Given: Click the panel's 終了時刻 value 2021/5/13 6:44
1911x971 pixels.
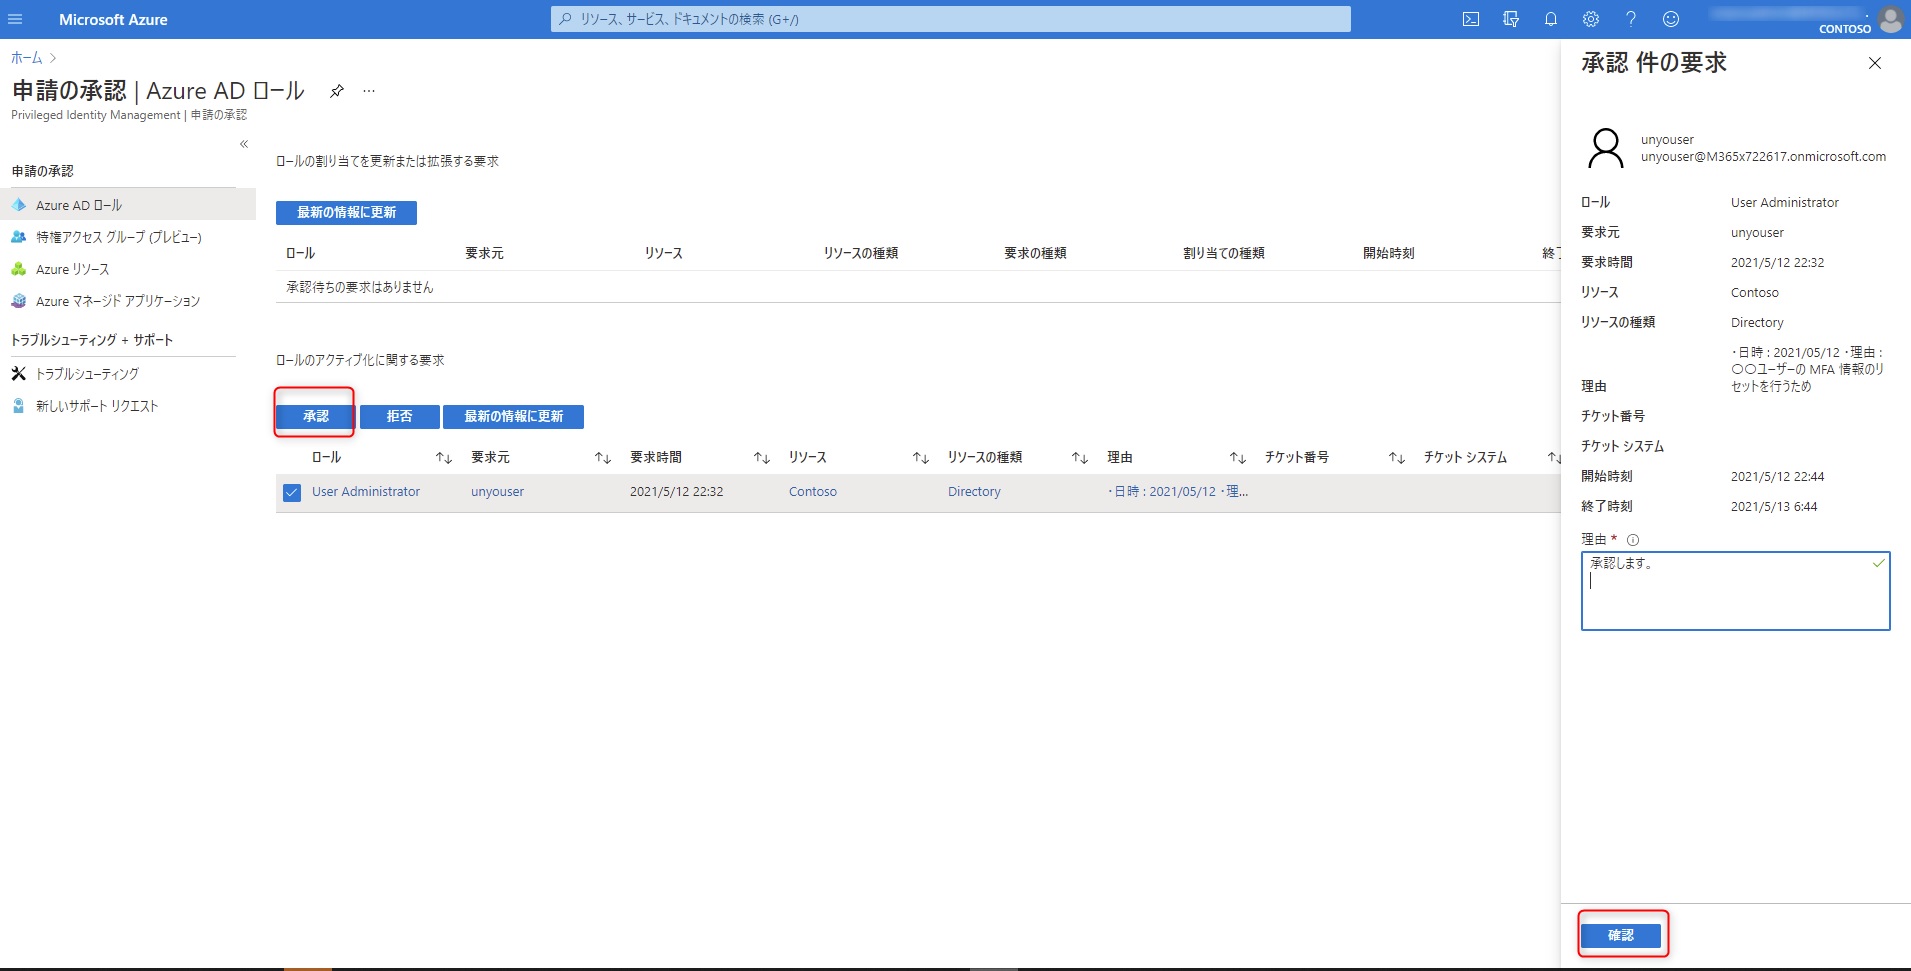Looking at the screenshot, I should point(1774,507).
